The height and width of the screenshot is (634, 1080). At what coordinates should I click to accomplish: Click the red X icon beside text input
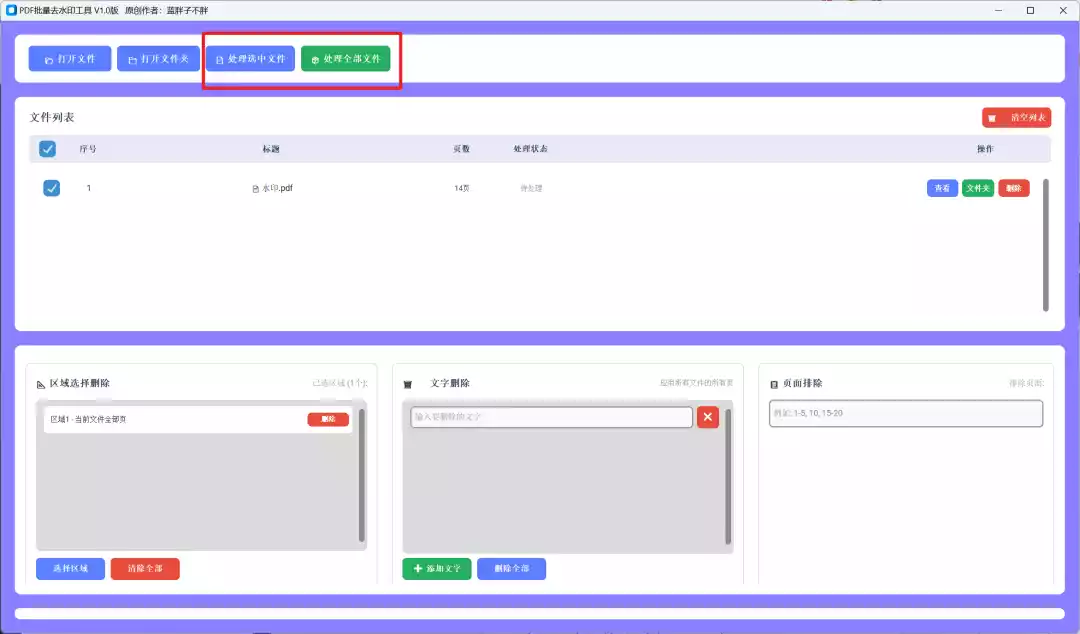coord(708,417)
